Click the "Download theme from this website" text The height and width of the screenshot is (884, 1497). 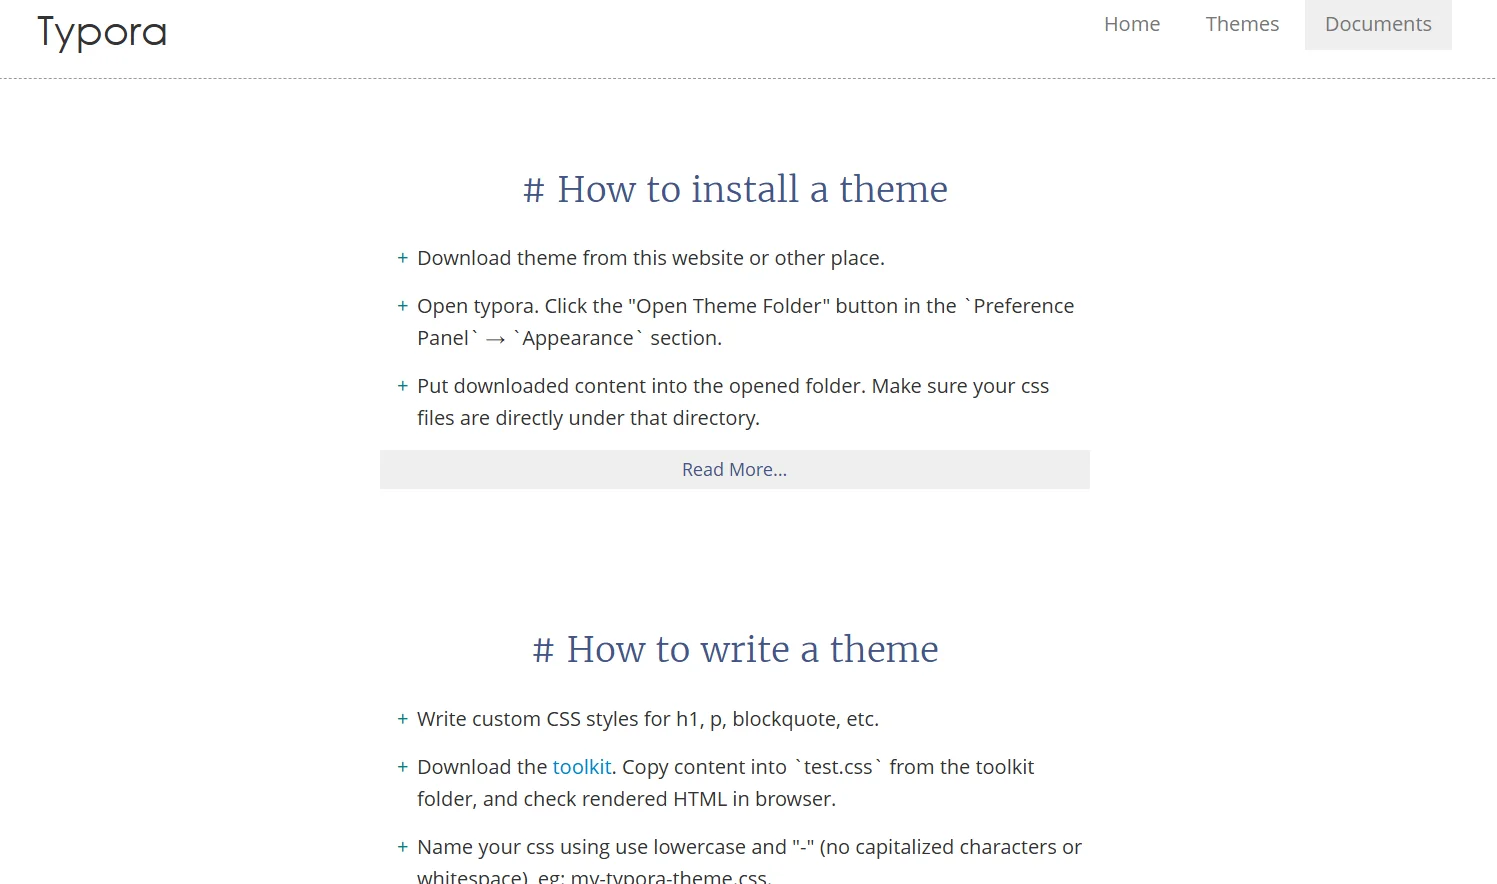(x=650, y=258)
